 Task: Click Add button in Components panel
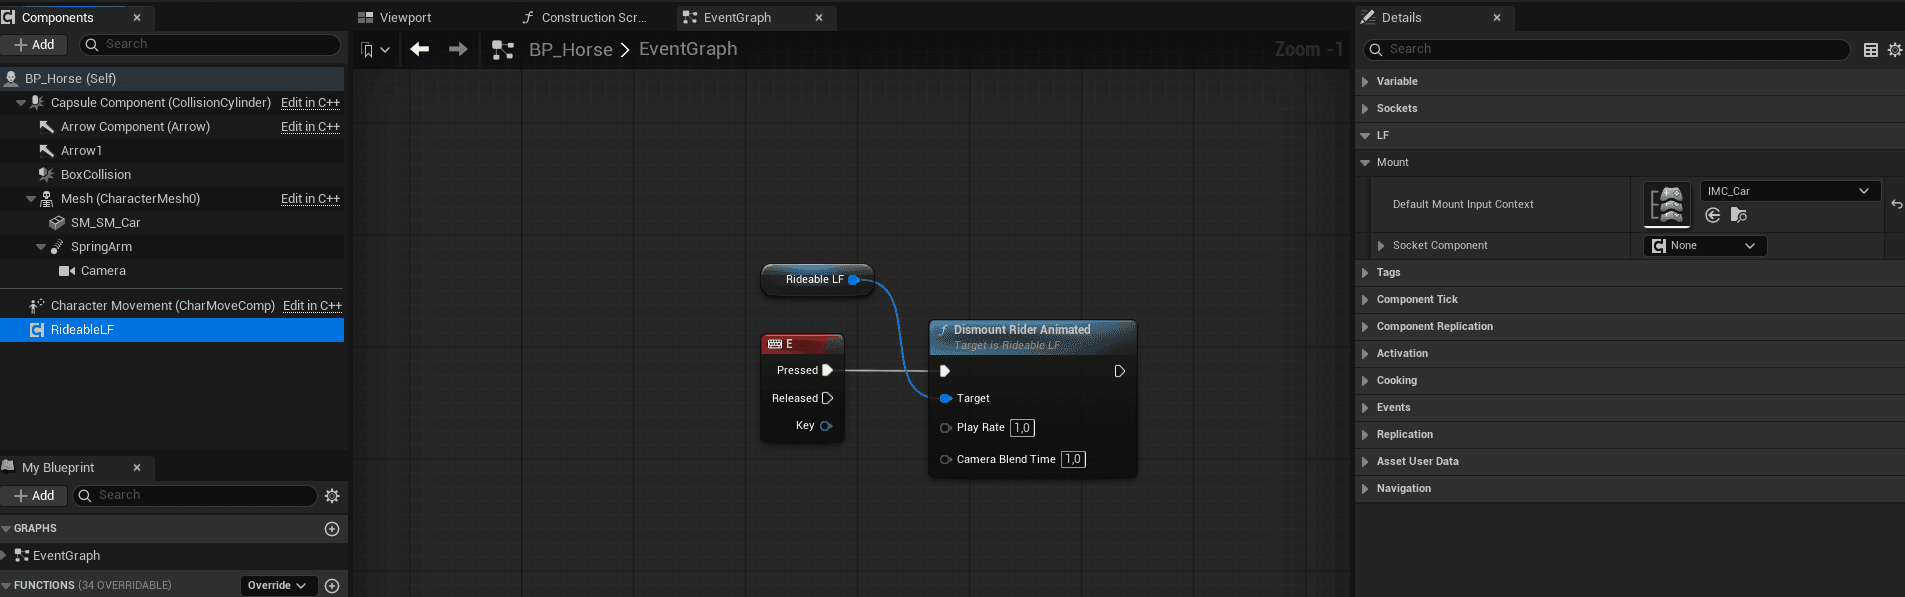(34, 45)
